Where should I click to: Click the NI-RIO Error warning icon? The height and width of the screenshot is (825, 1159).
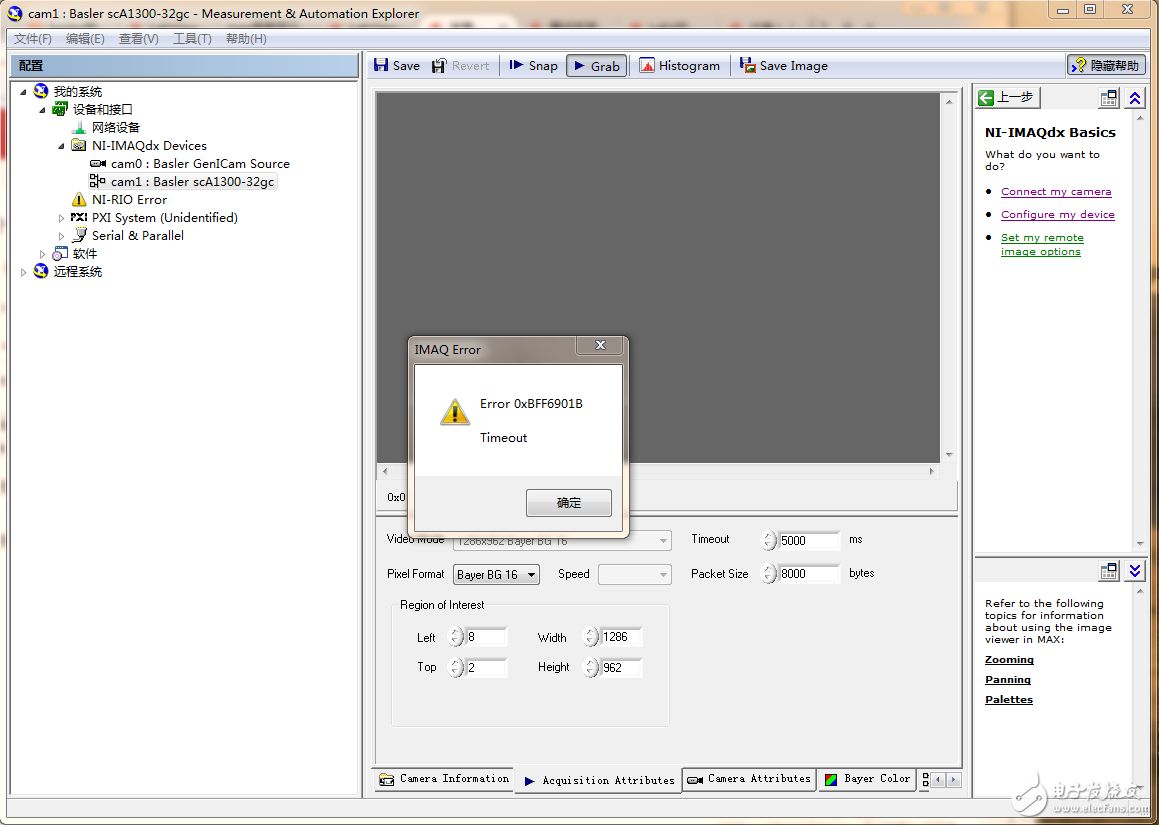coord(79,200)
